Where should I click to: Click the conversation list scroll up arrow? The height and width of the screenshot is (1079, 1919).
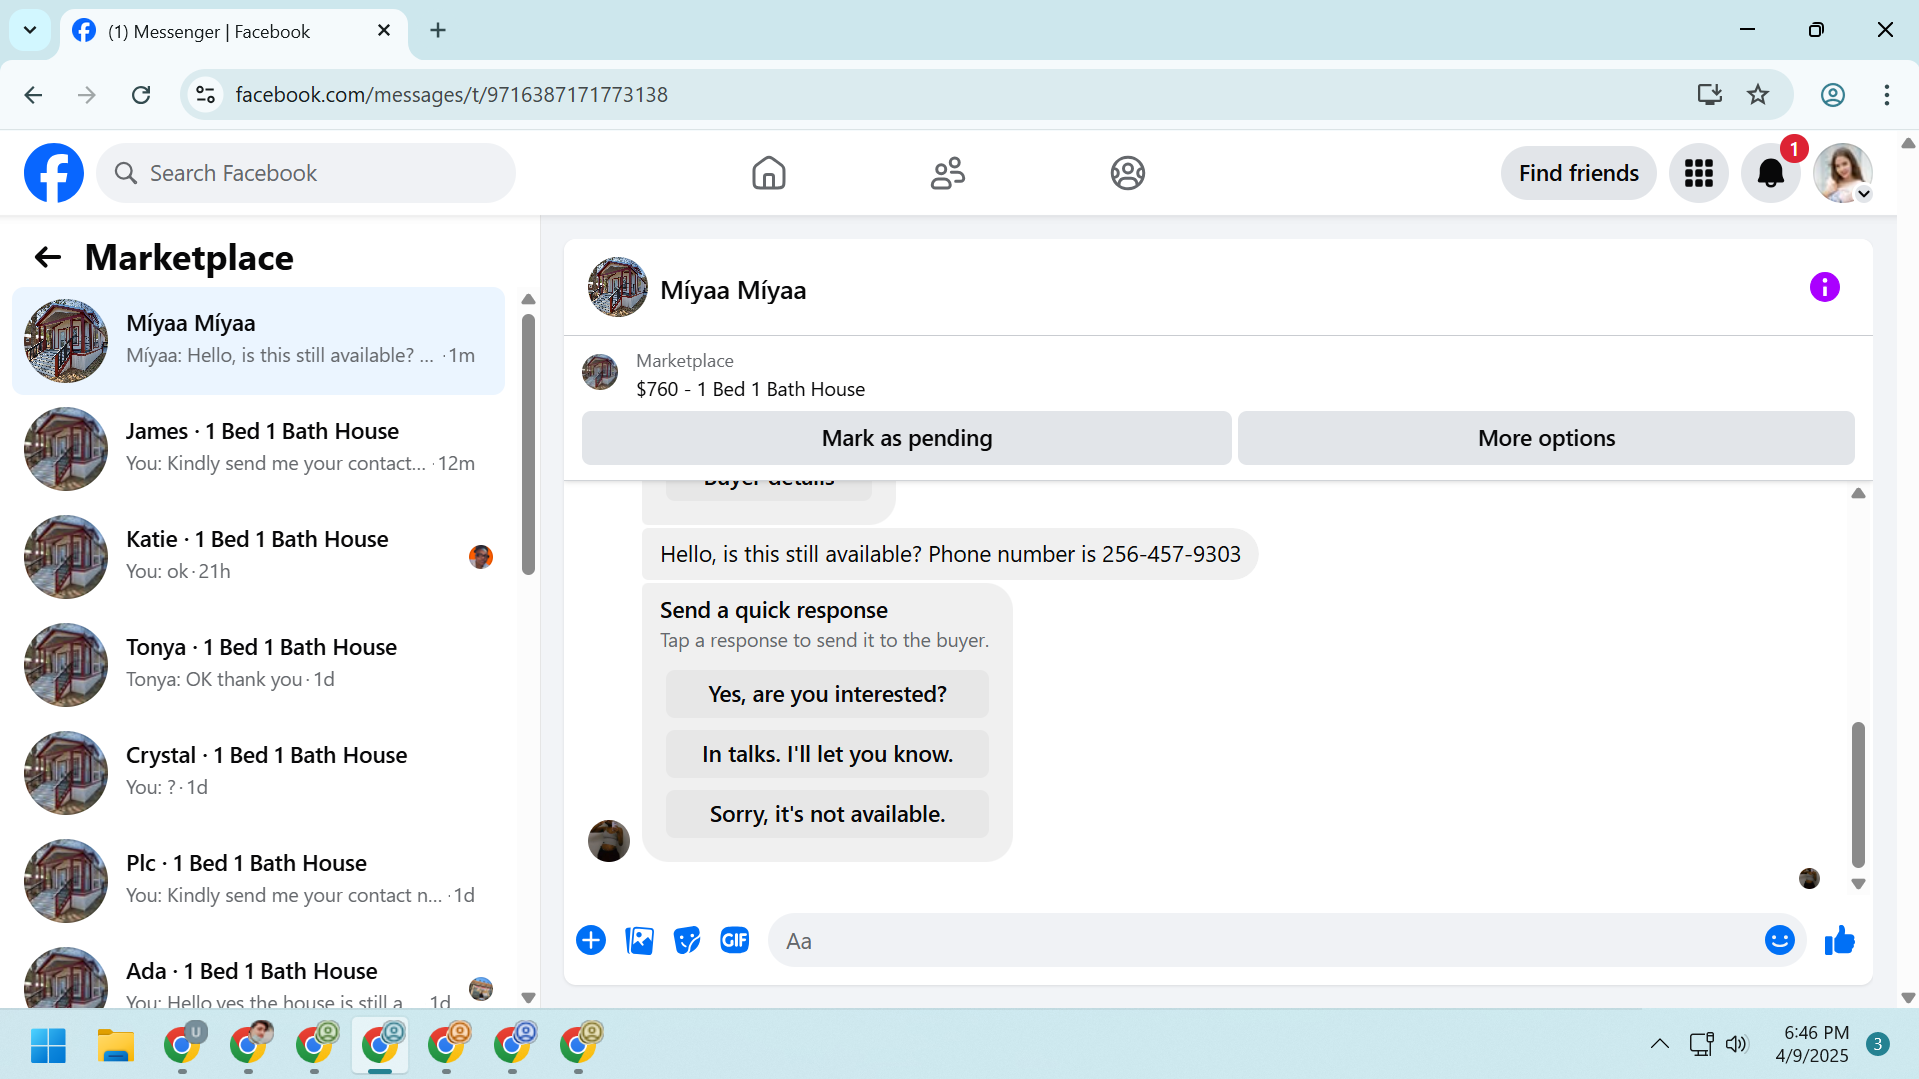click(x=528, y=300)
